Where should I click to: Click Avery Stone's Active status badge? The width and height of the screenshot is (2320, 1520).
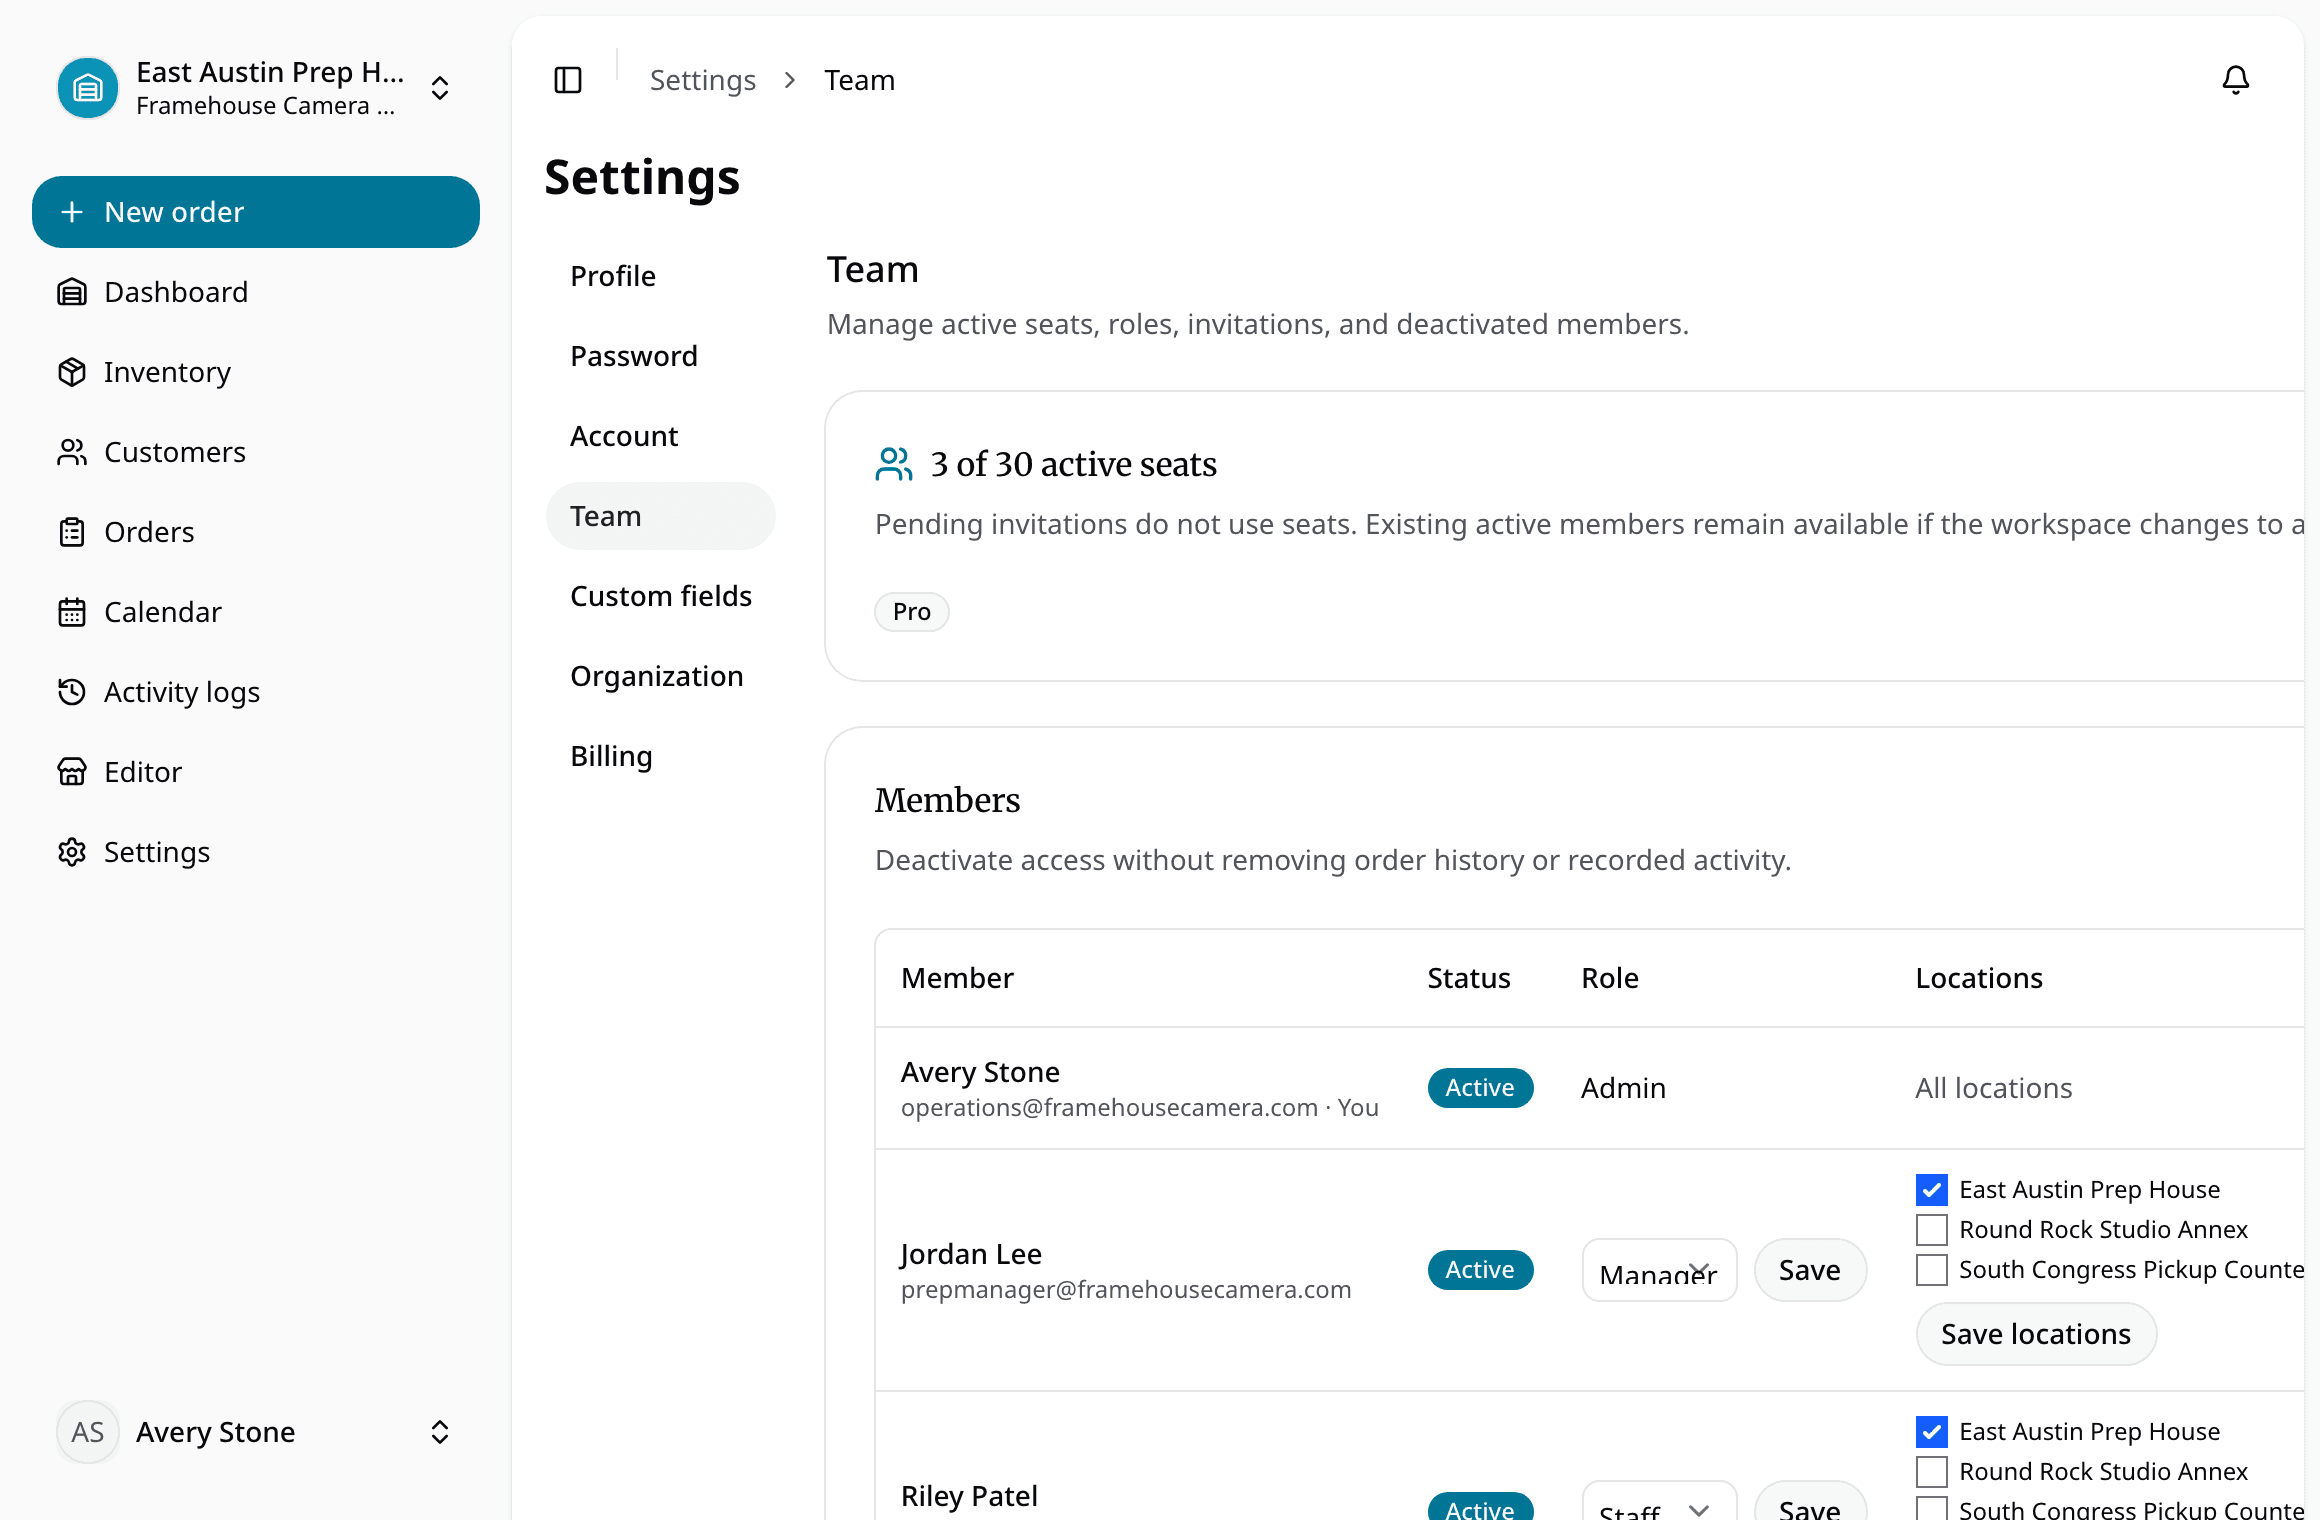coord(1480,1088)
